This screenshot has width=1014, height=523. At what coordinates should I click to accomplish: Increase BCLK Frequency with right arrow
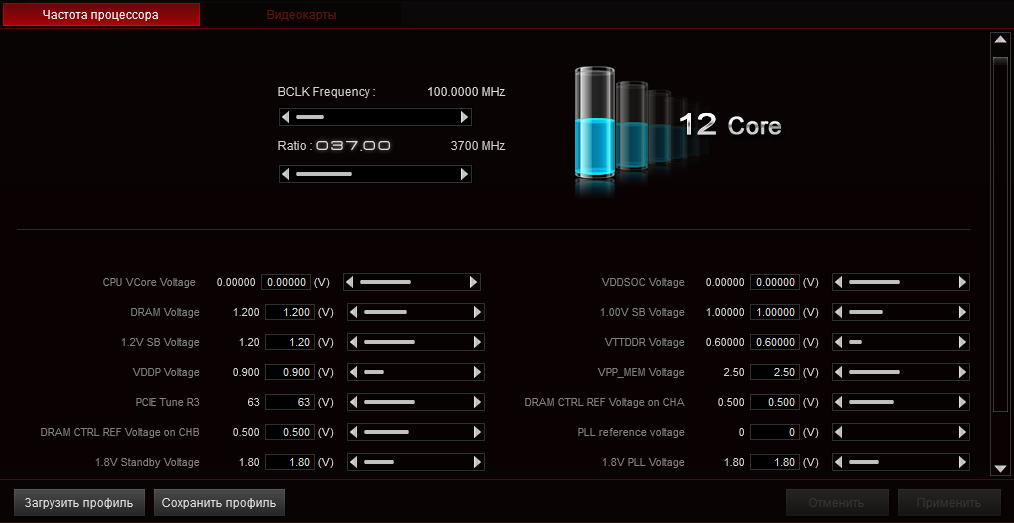[x=464, y=117]
